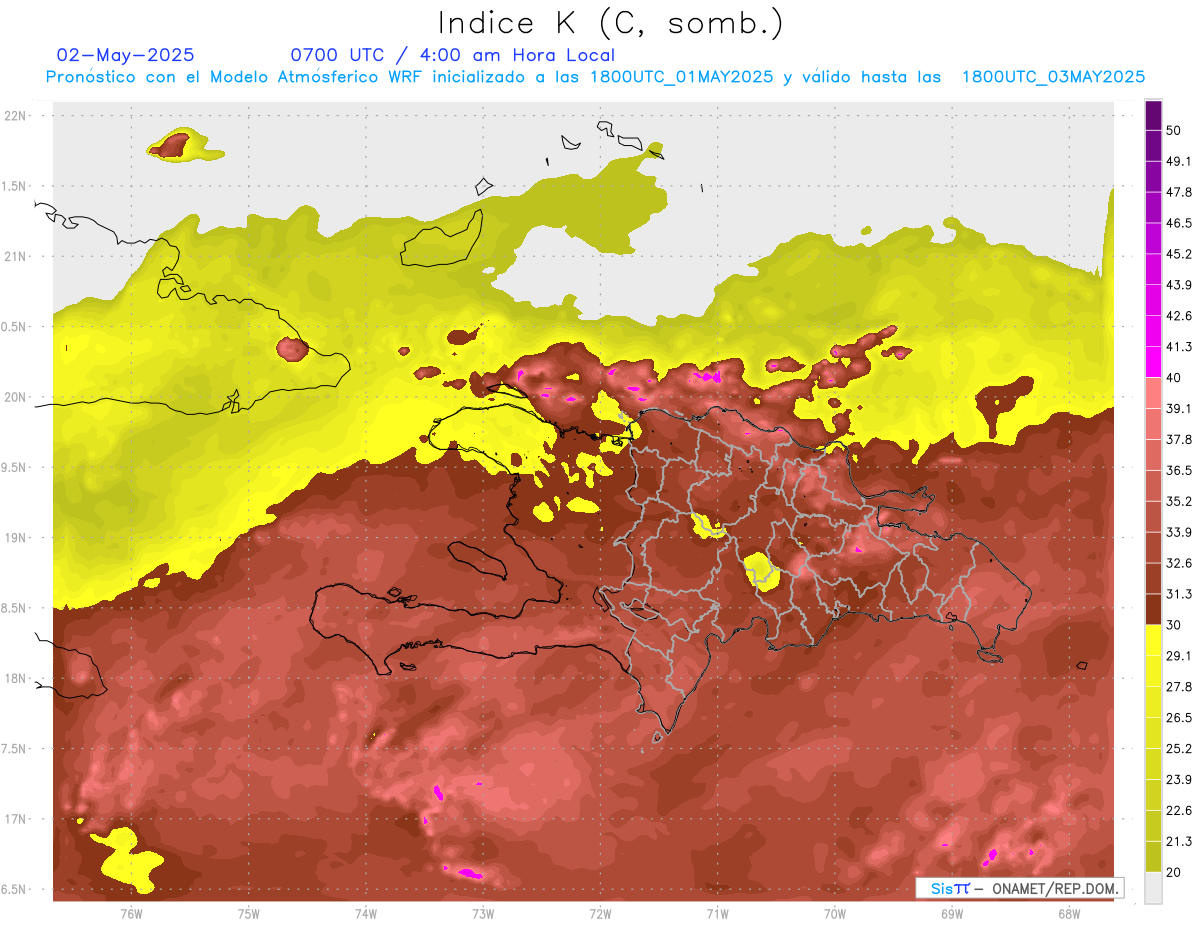Click the '70W' longitude label

(x=835, y=914)
